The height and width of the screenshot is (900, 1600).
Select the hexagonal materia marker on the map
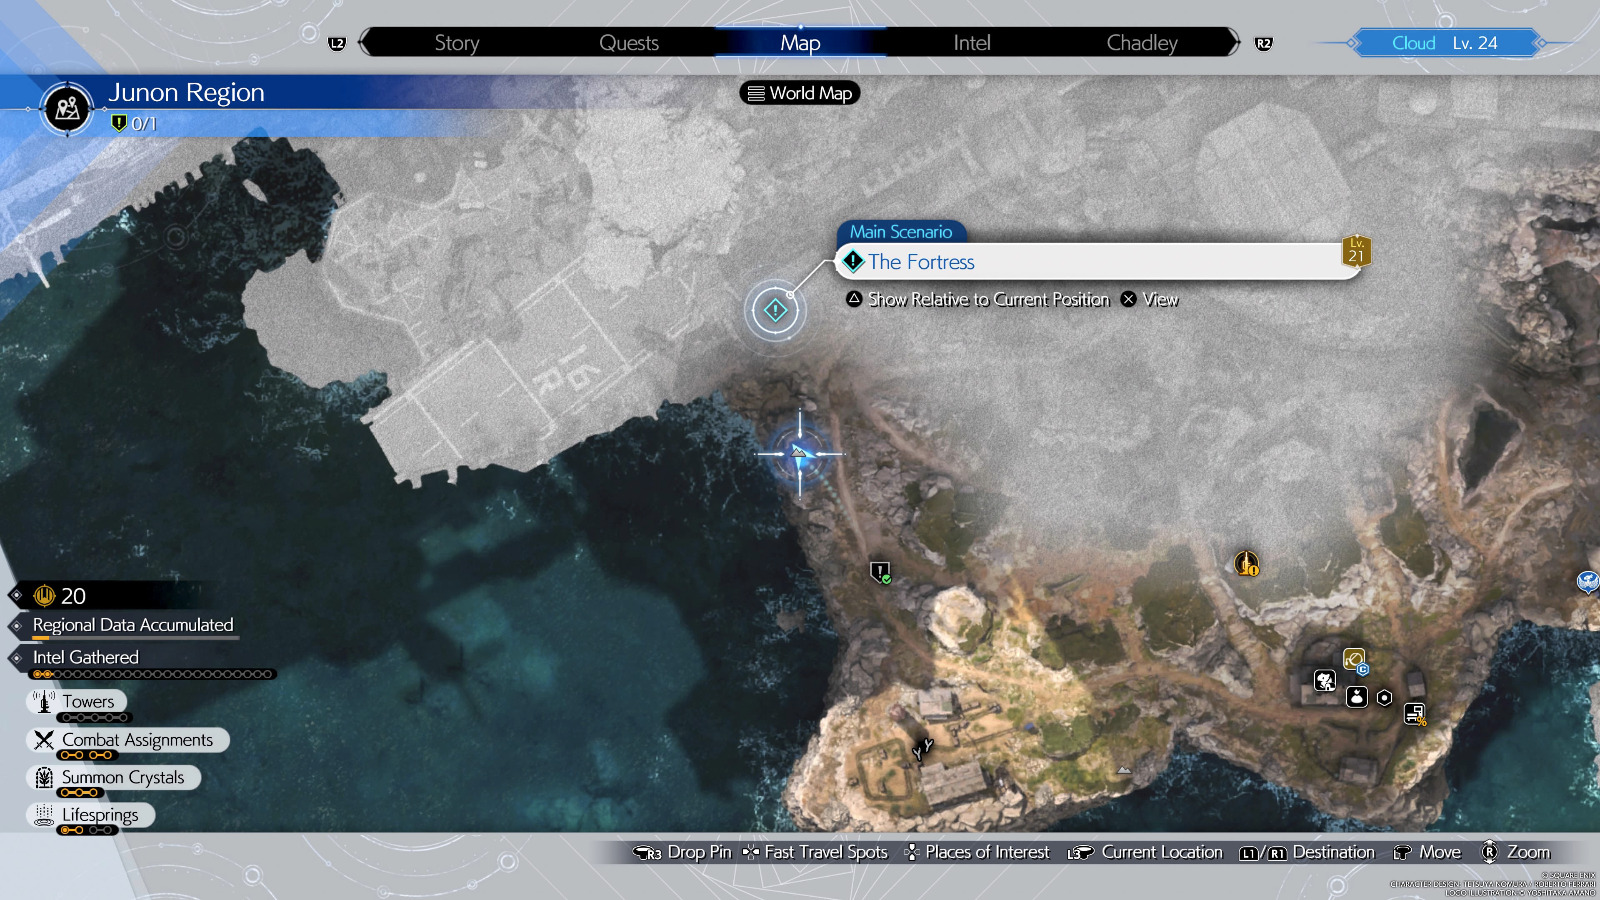1384,697
